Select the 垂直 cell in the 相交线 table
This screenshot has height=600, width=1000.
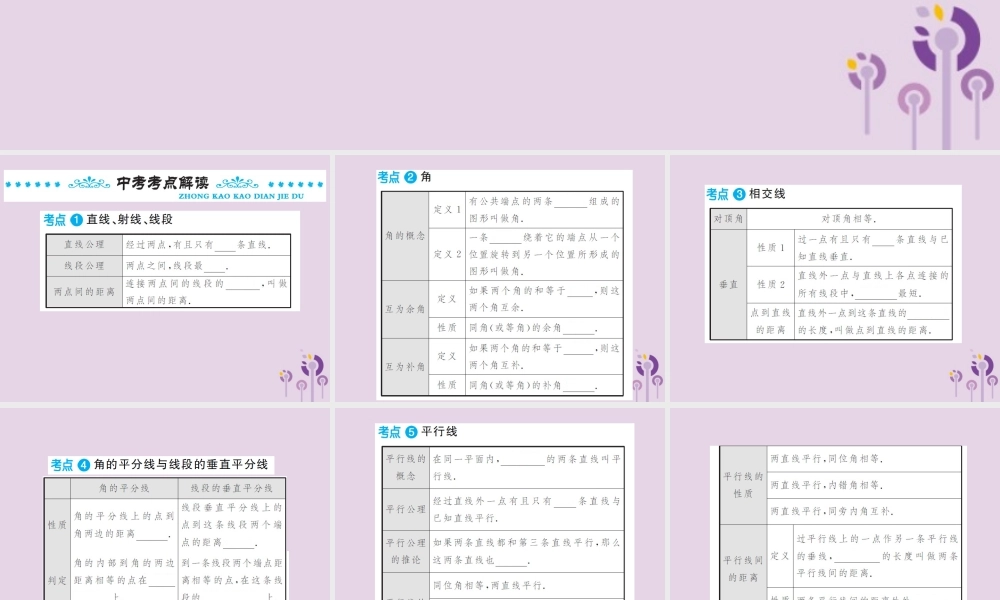(x=728, y=284)
